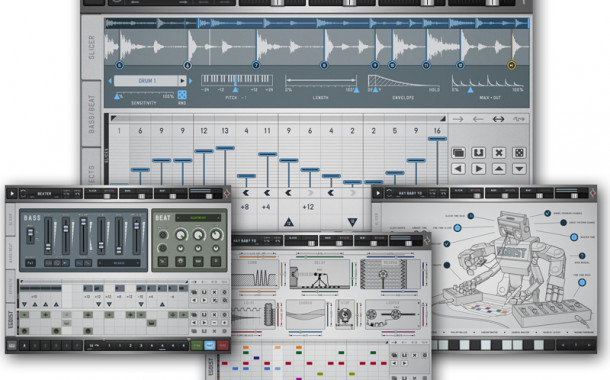
Task: Click the red diamond icon in effects window header
Action: [427, 241]
